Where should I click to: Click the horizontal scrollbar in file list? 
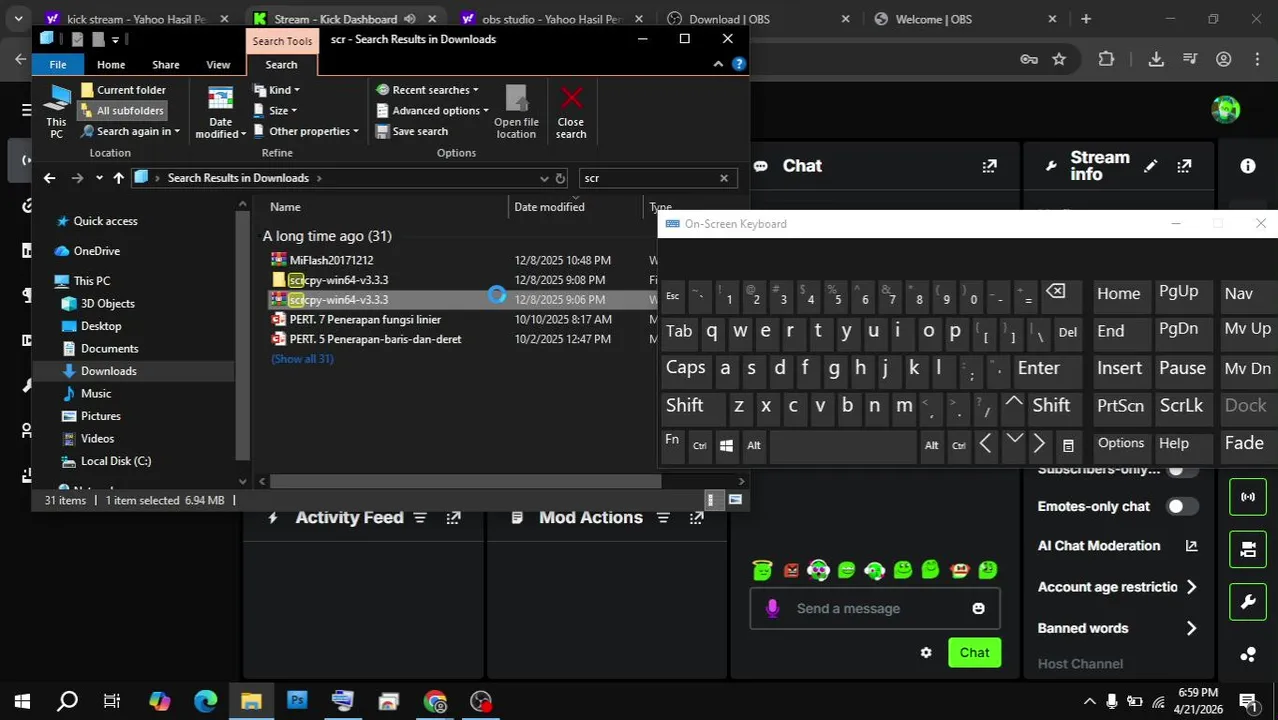(x=465, y=481)
